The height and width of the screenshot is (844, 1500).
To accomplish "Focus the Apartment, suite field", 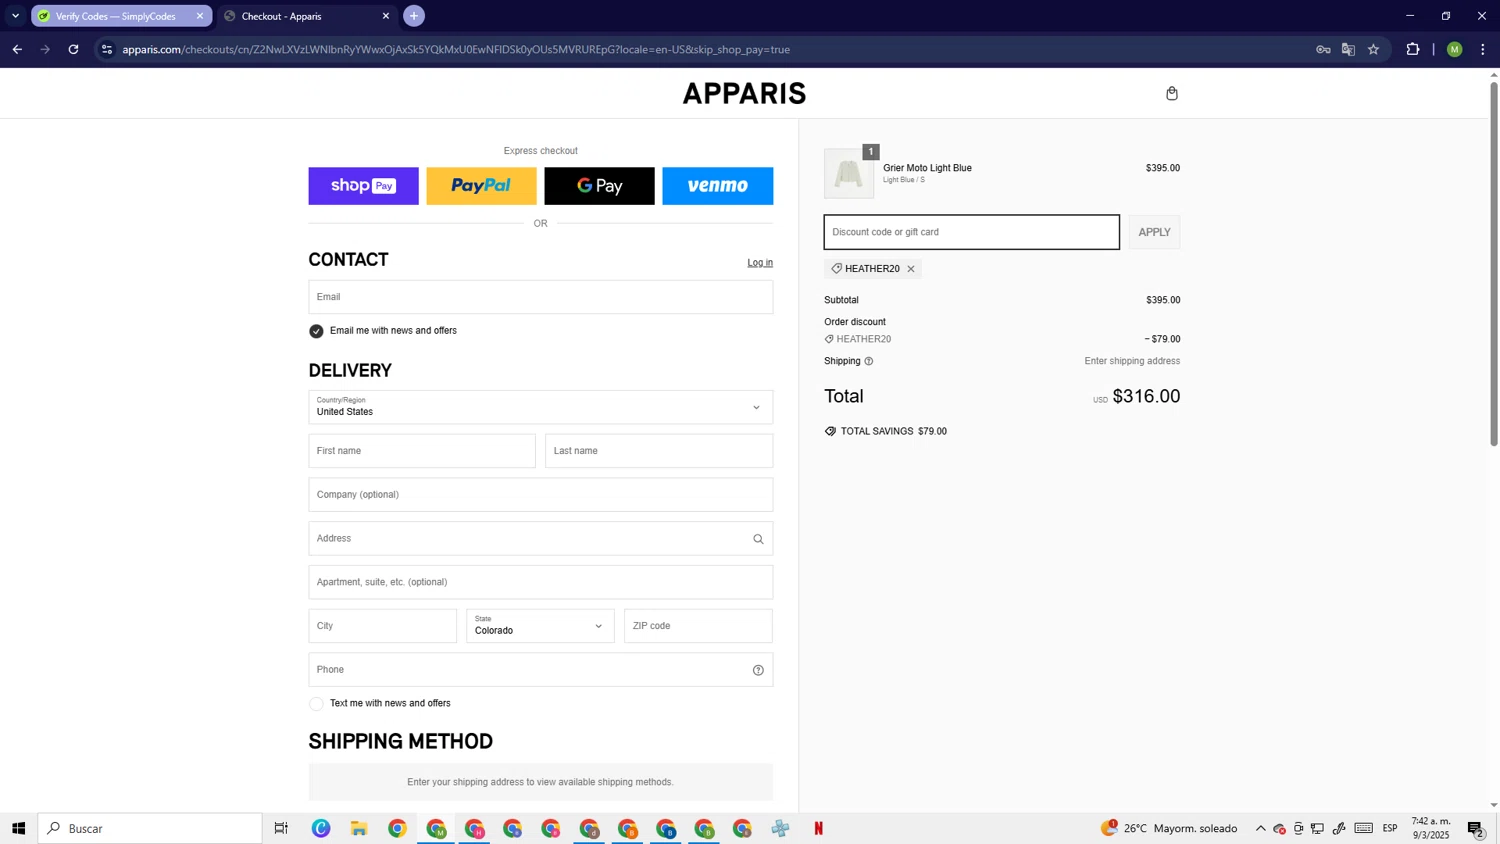I will pyautogui.click(x=540, y=582).
